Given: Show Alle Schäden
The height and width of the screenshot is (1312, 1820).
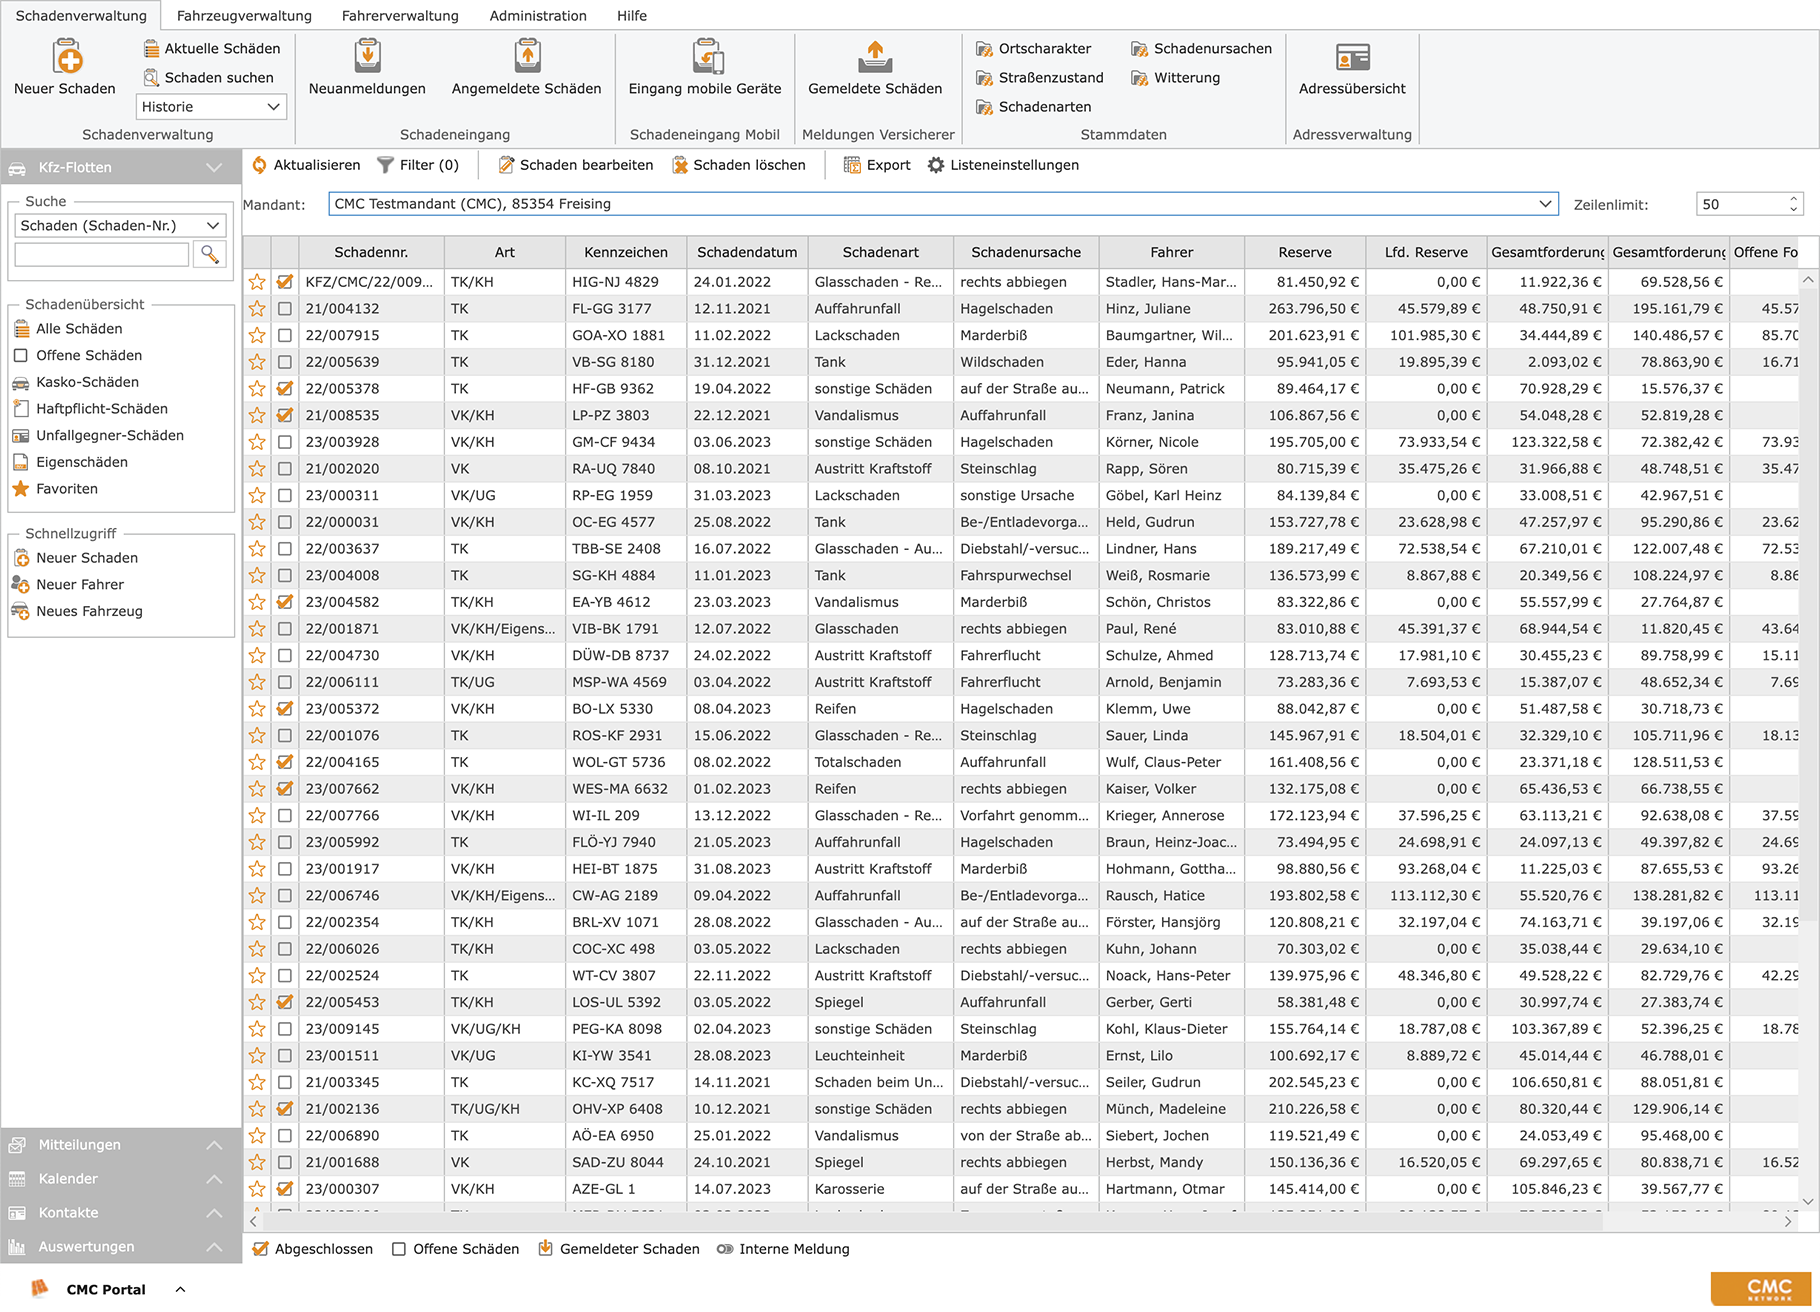Looking at the screenshot, I should click(68, 328).
